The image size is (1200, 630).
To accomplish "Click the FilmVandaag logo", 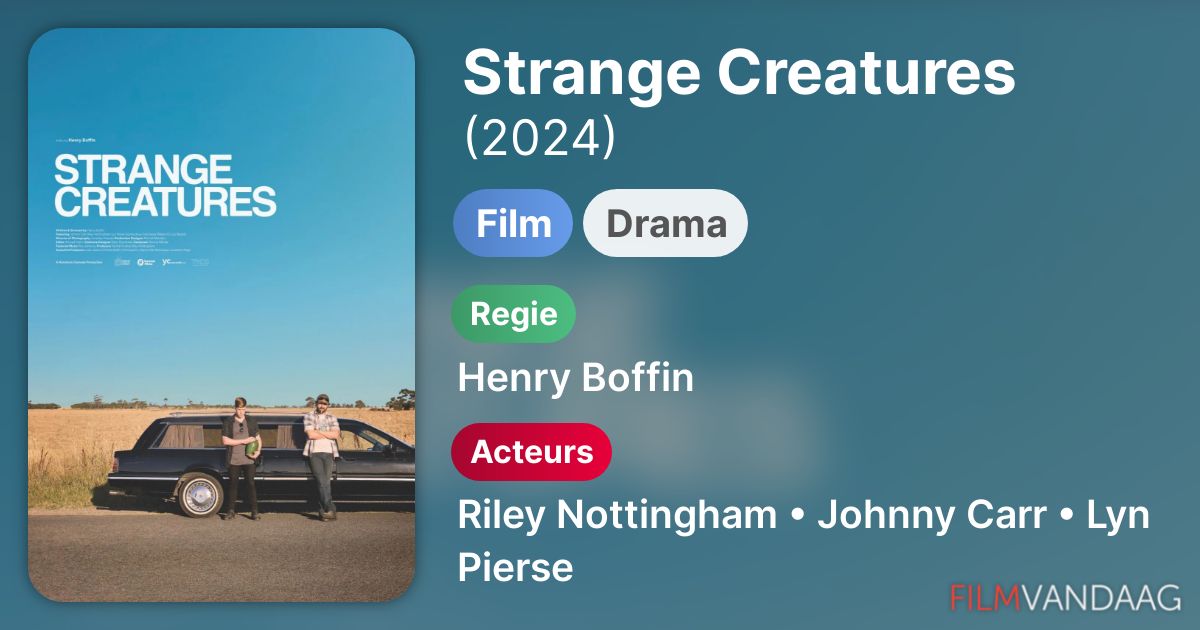I will click(1065, 597).
